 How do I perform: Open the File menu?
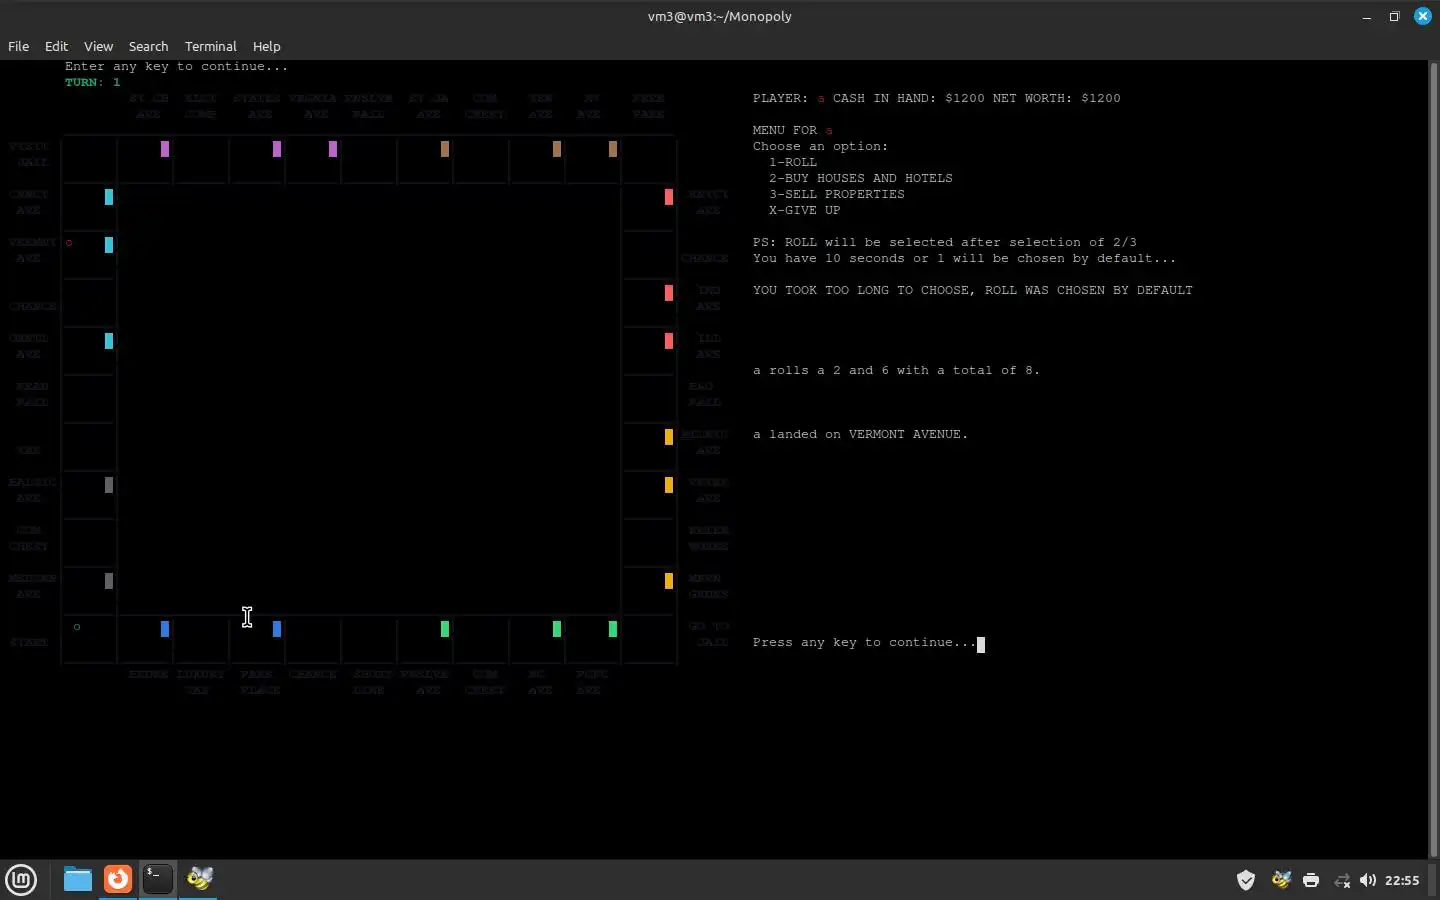pos(18,46)
